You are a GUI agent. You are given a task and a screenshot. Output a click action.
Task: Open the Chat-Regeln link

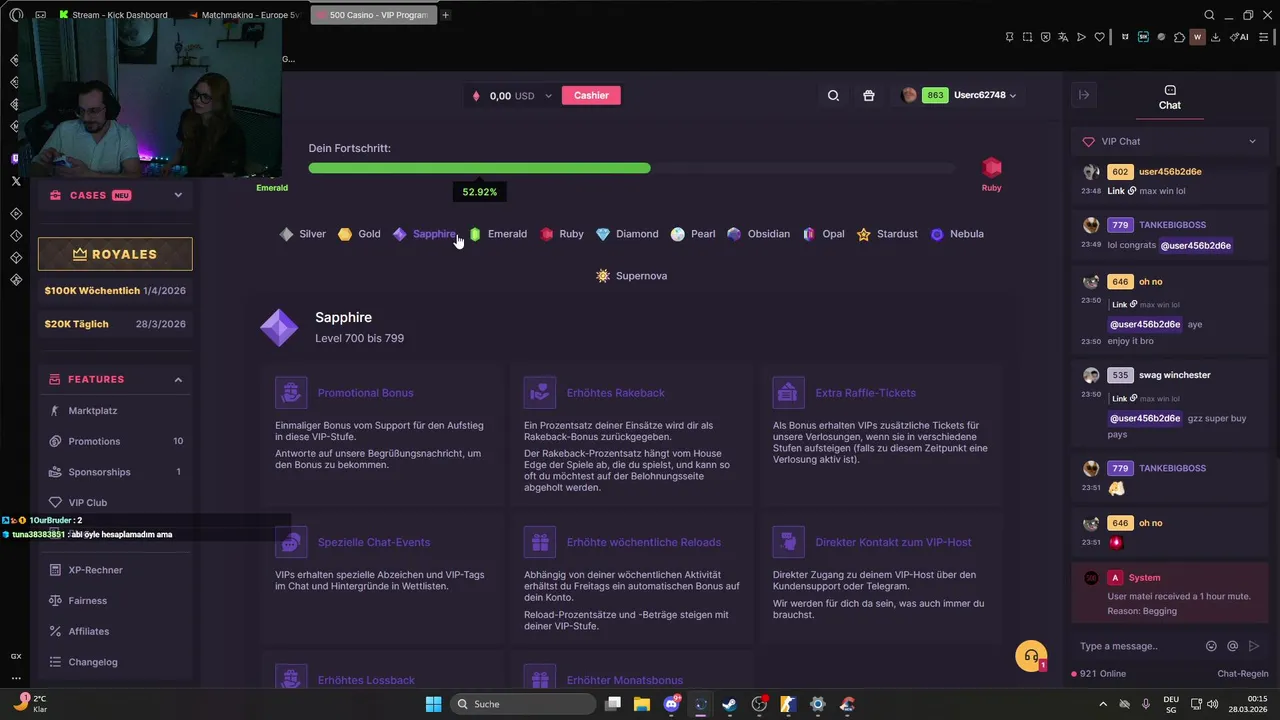pos(1242,674)
